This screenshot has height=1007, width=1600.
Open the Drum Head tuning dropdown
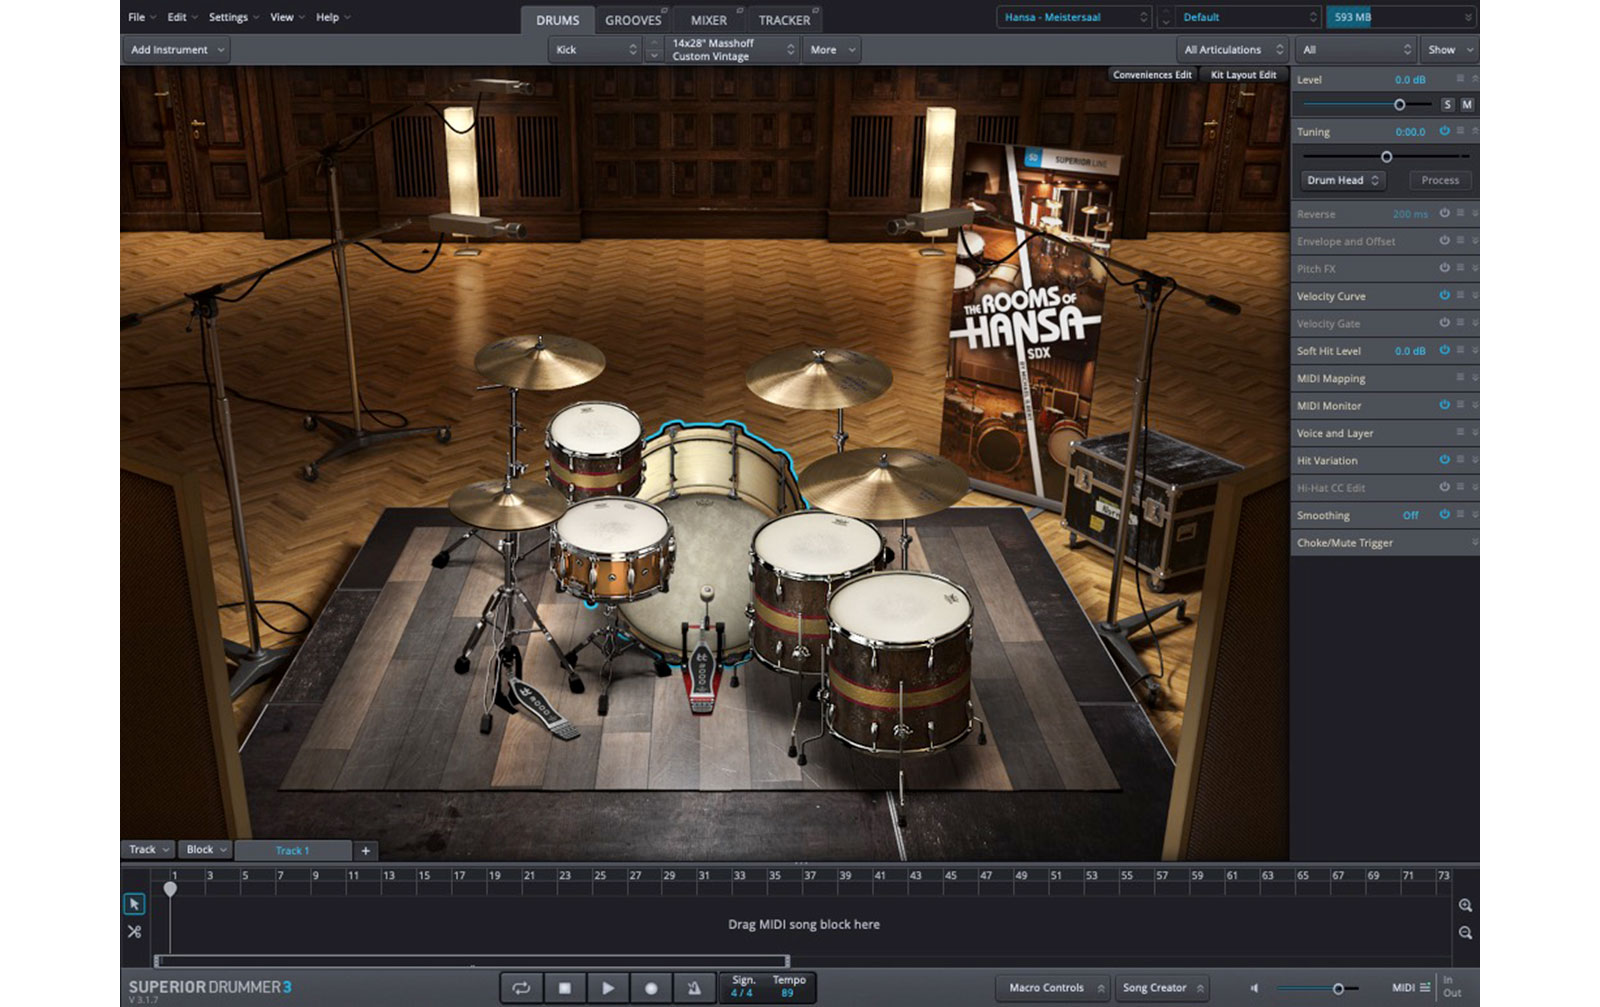1342,180
